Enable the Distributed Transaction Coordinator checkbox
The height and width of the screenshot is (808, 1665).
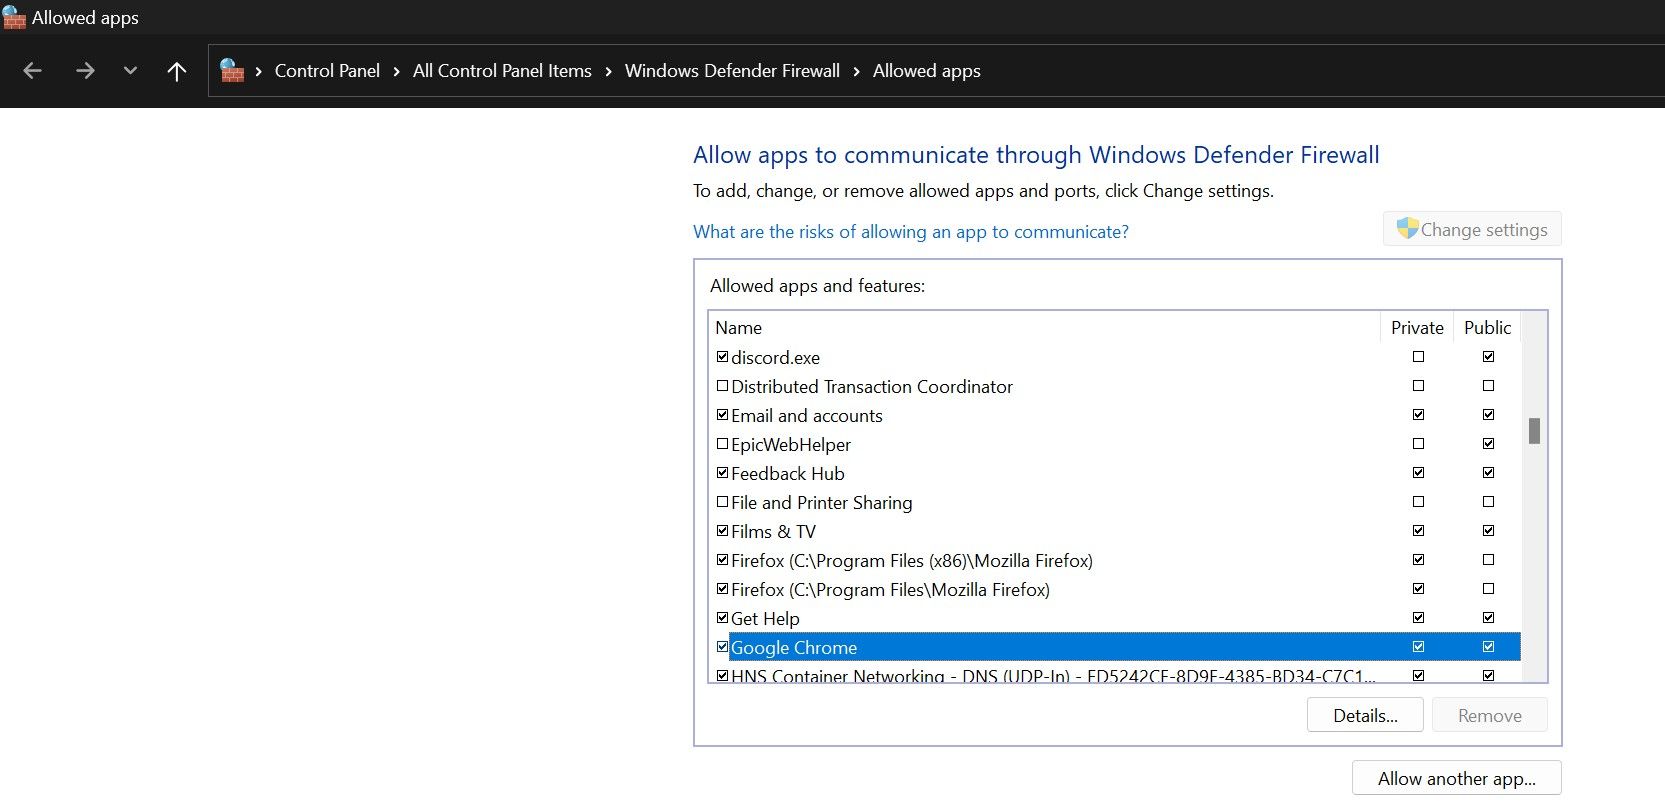(722, 386)
